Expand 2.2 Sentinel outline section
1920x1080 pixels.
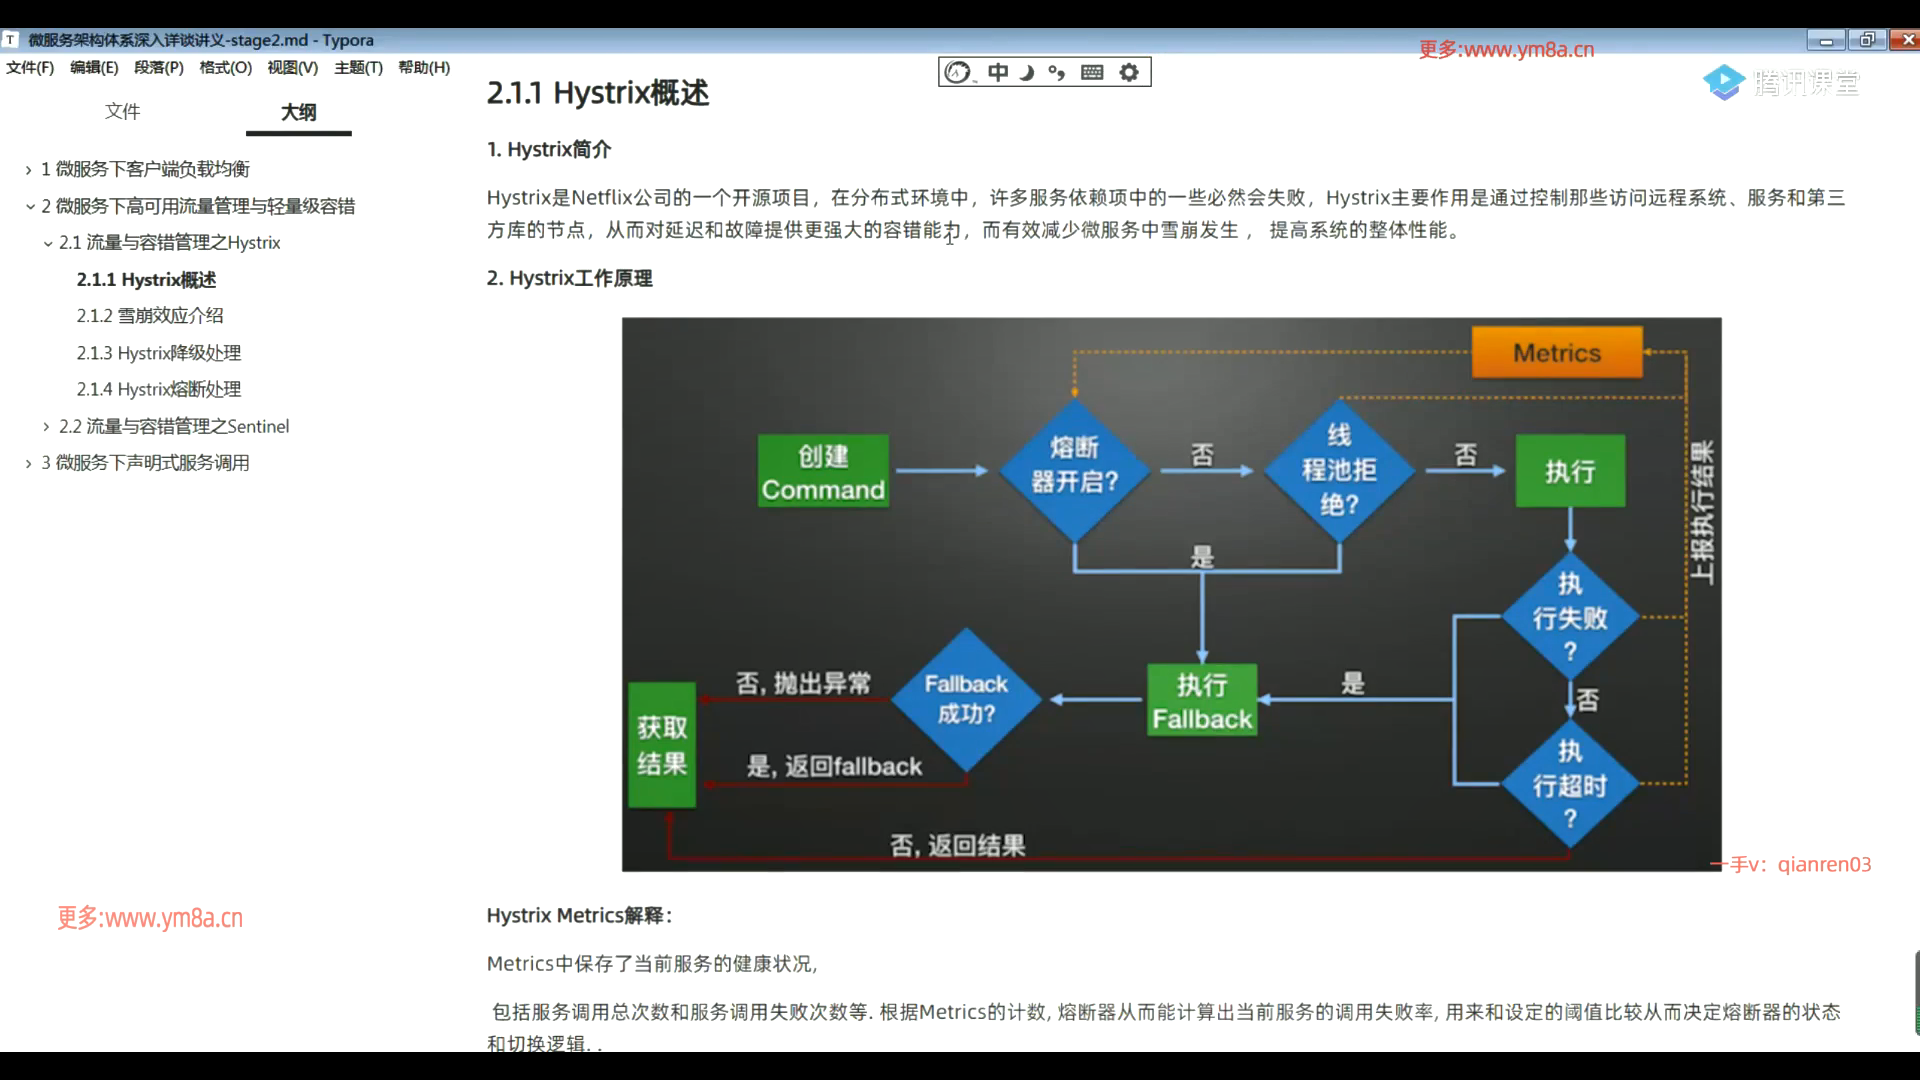pos(46,427)
